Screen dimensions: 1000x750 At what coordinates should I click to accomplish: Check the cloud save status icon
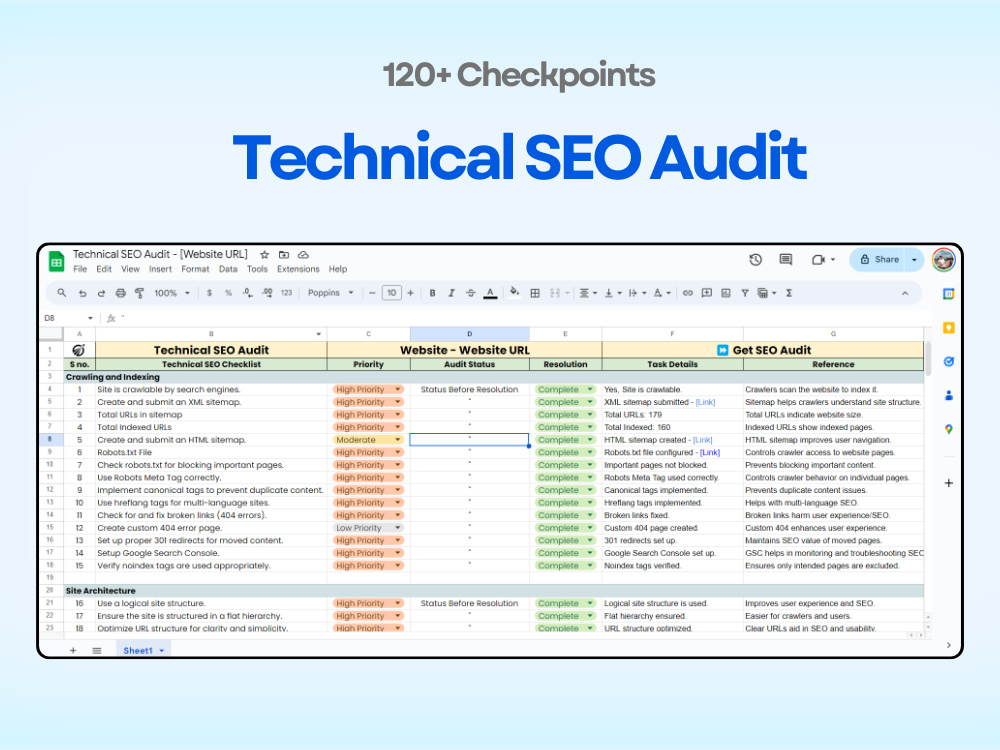point(304,254)
